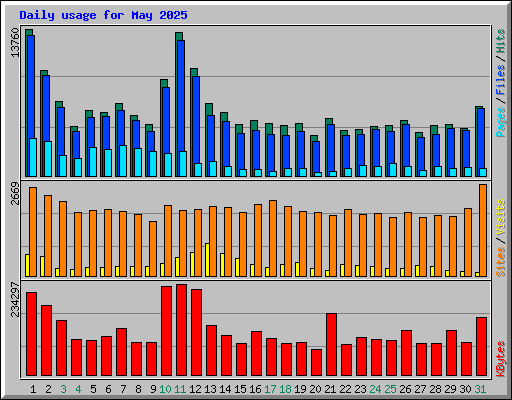
Task: Click the KBytes legend label
Action: pos(501,359)
